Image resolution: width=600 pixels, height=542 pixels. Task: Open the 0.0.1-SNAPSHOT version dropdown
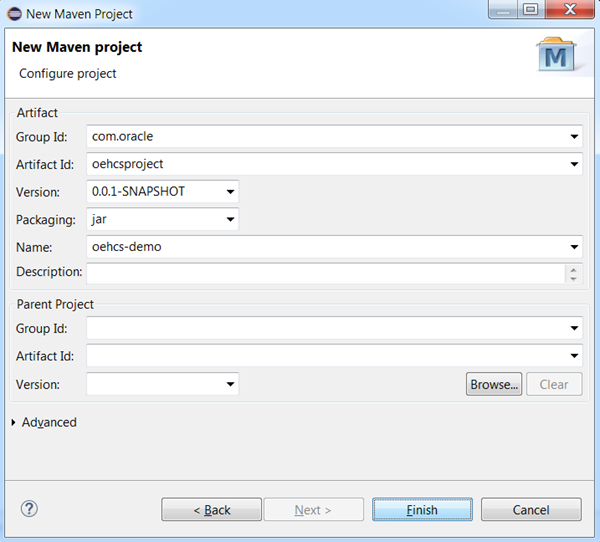click(x=230, y=191)
